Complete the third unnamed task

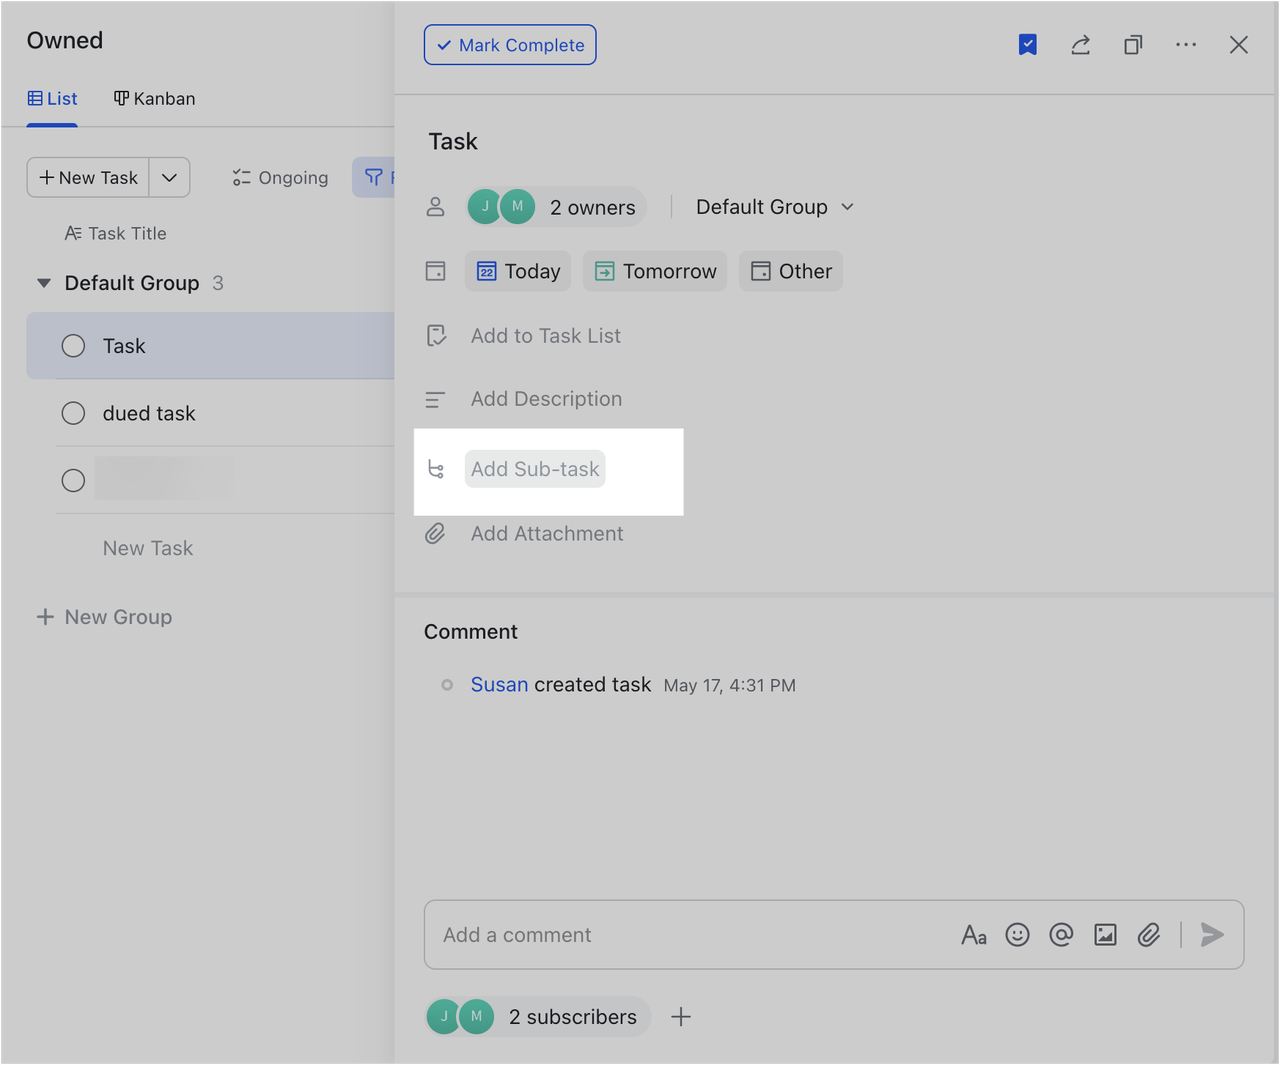tap(73, 480)
